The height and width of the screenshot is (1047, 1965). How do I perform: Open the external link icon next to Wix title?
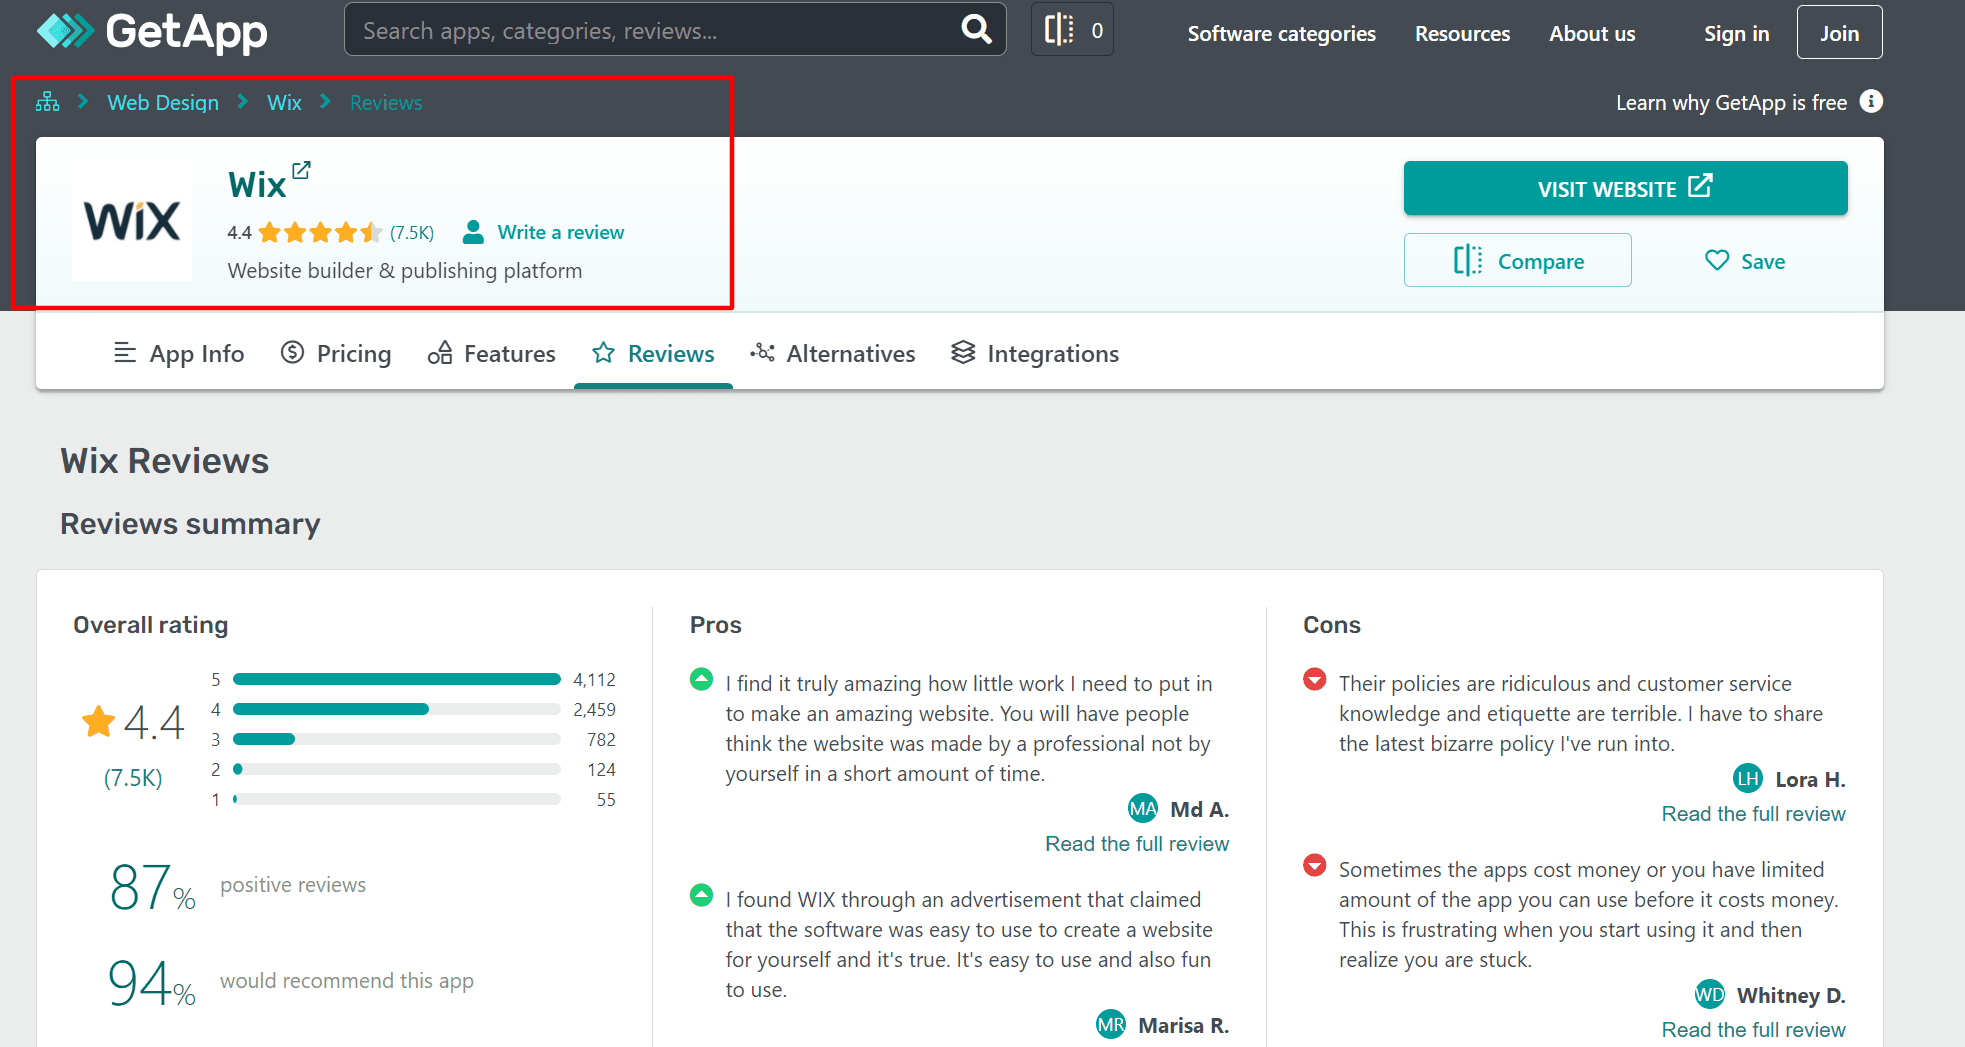pos(301,170)
